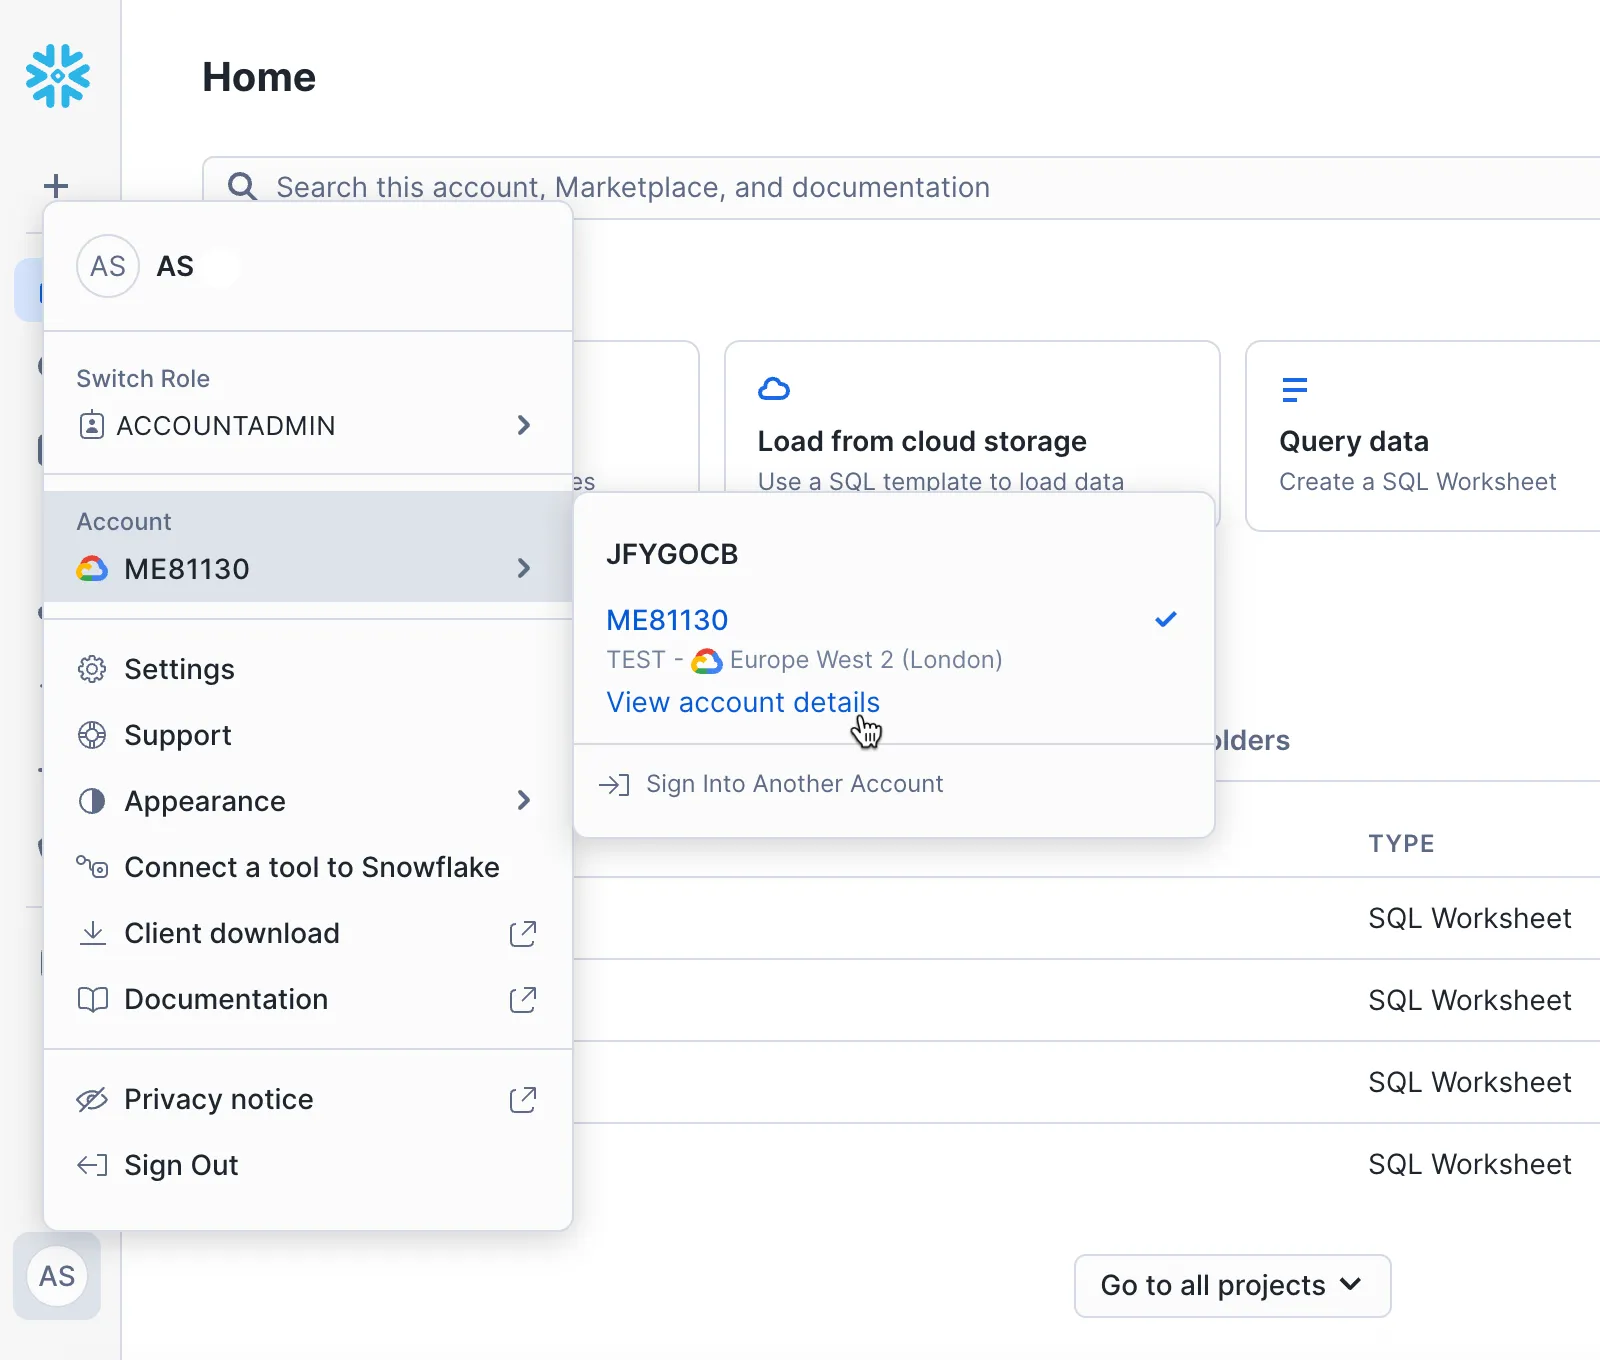
Task: Click the lines icon on Query data card
Action: [x=1295, y=389]
